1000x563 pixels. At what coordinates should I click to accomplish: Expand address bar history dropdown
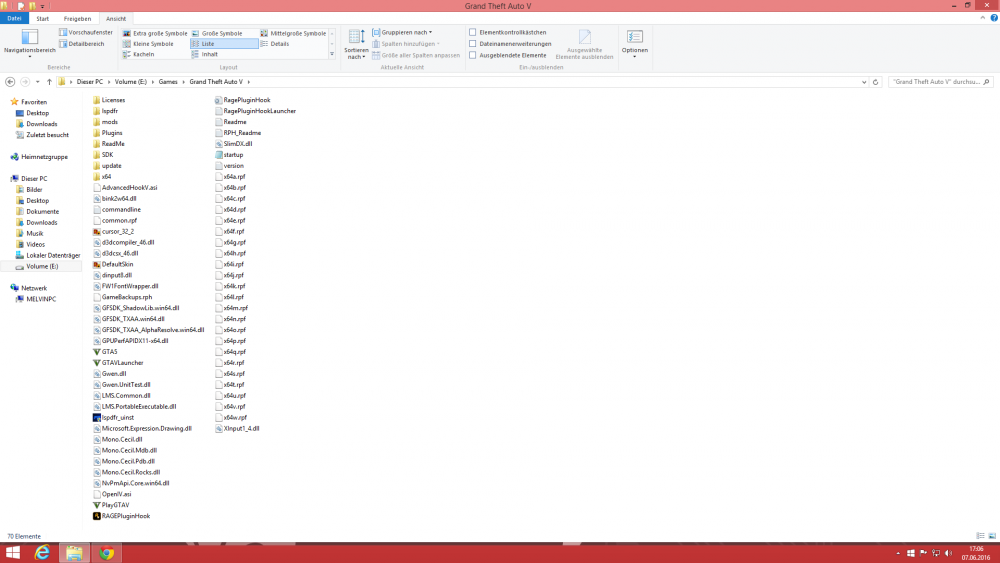[864, 82]
